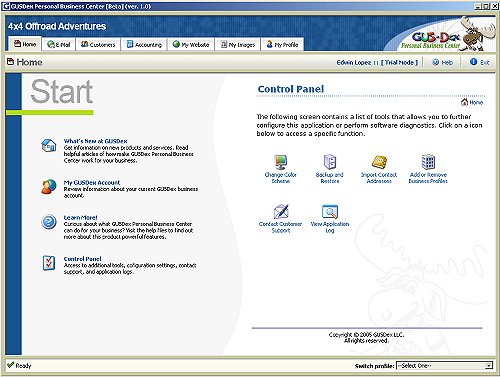Click the green Ready checkmark status icon
Screen dimensions: 500x377
[x=11, y=365]
